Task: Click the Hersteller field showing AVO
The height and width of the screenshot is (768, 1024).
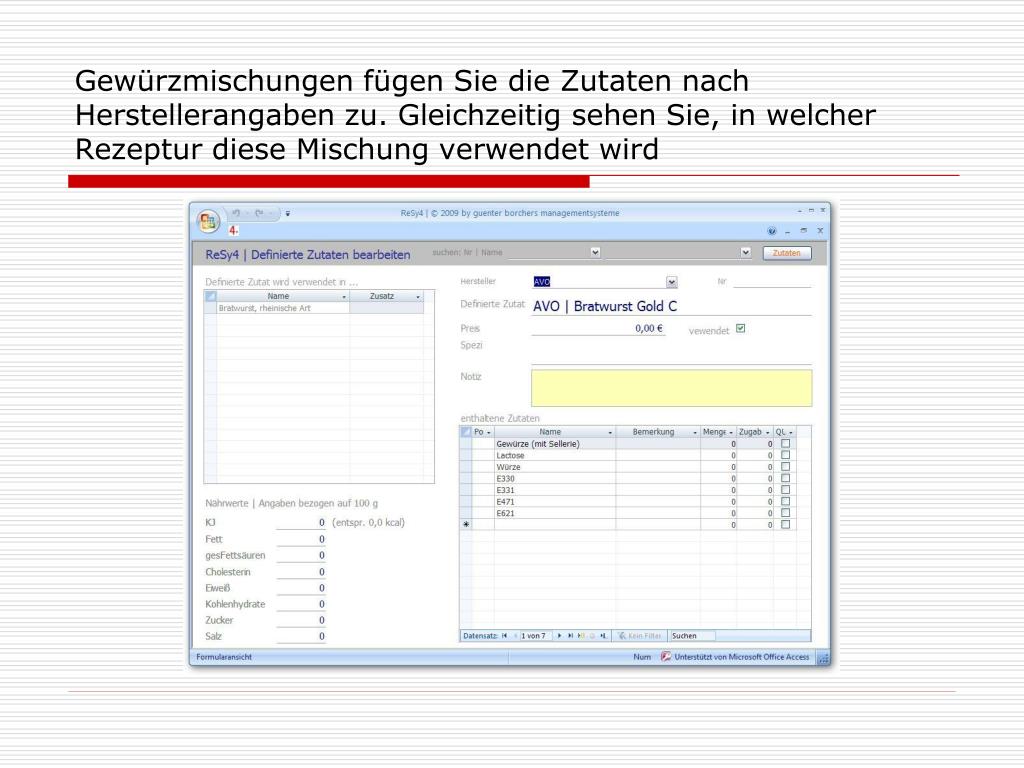Action: pyautogui.click(x=599, y=282)
